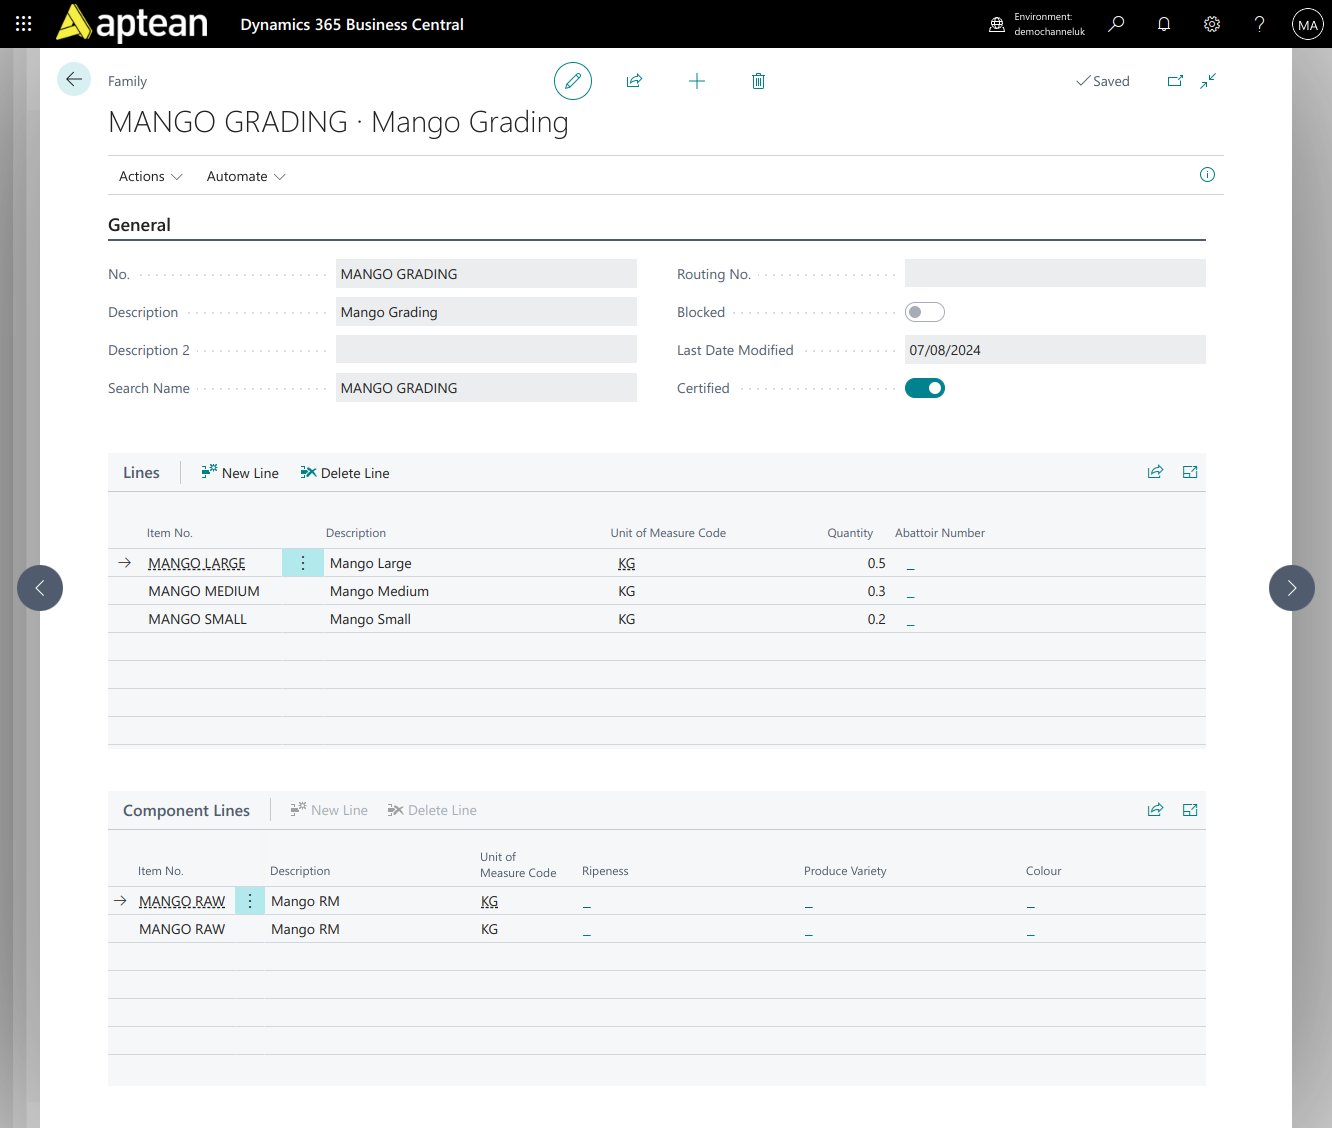The height and width of the screenshot is (1128, 1332).
Task: Click the Description 2 field
Action: (486, 350)
